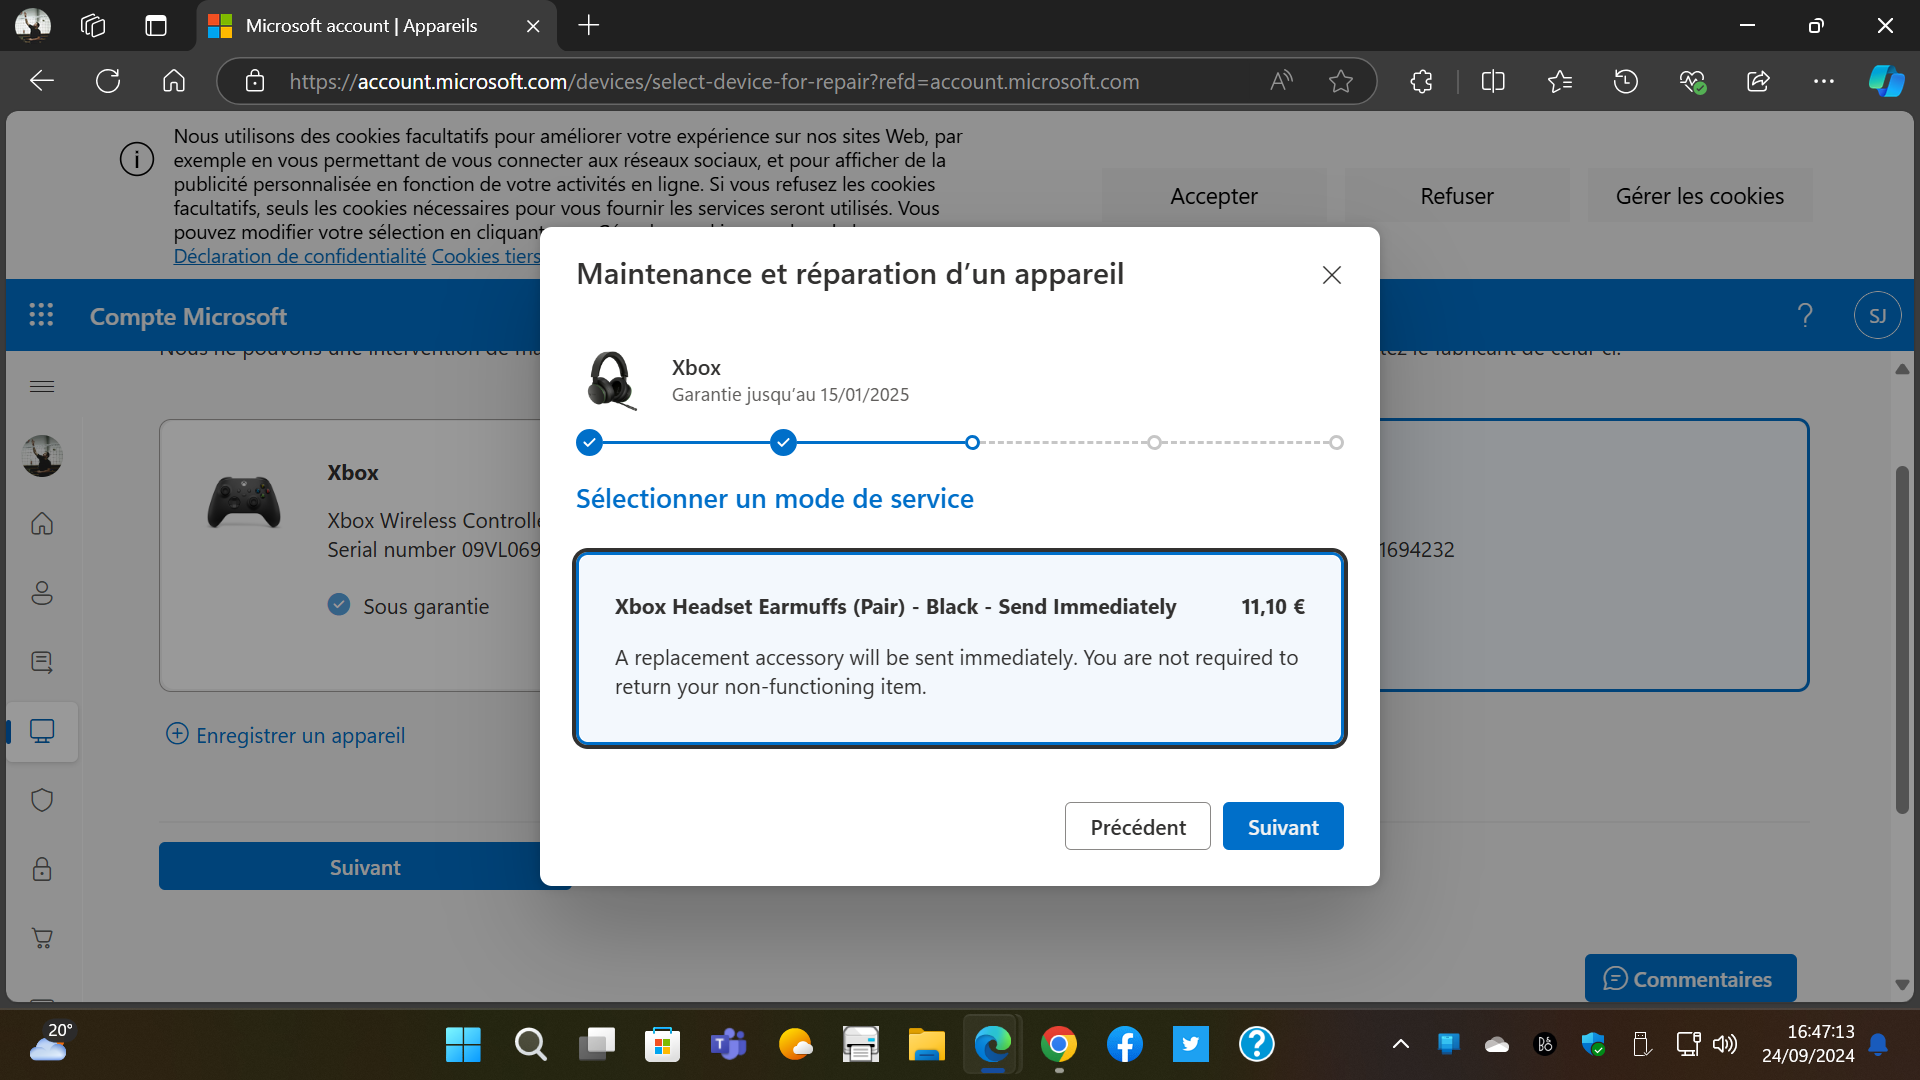This screenshot has height=1080, width=1920.
Task: Open Gérer les cookies settings
Action: 1700,196
